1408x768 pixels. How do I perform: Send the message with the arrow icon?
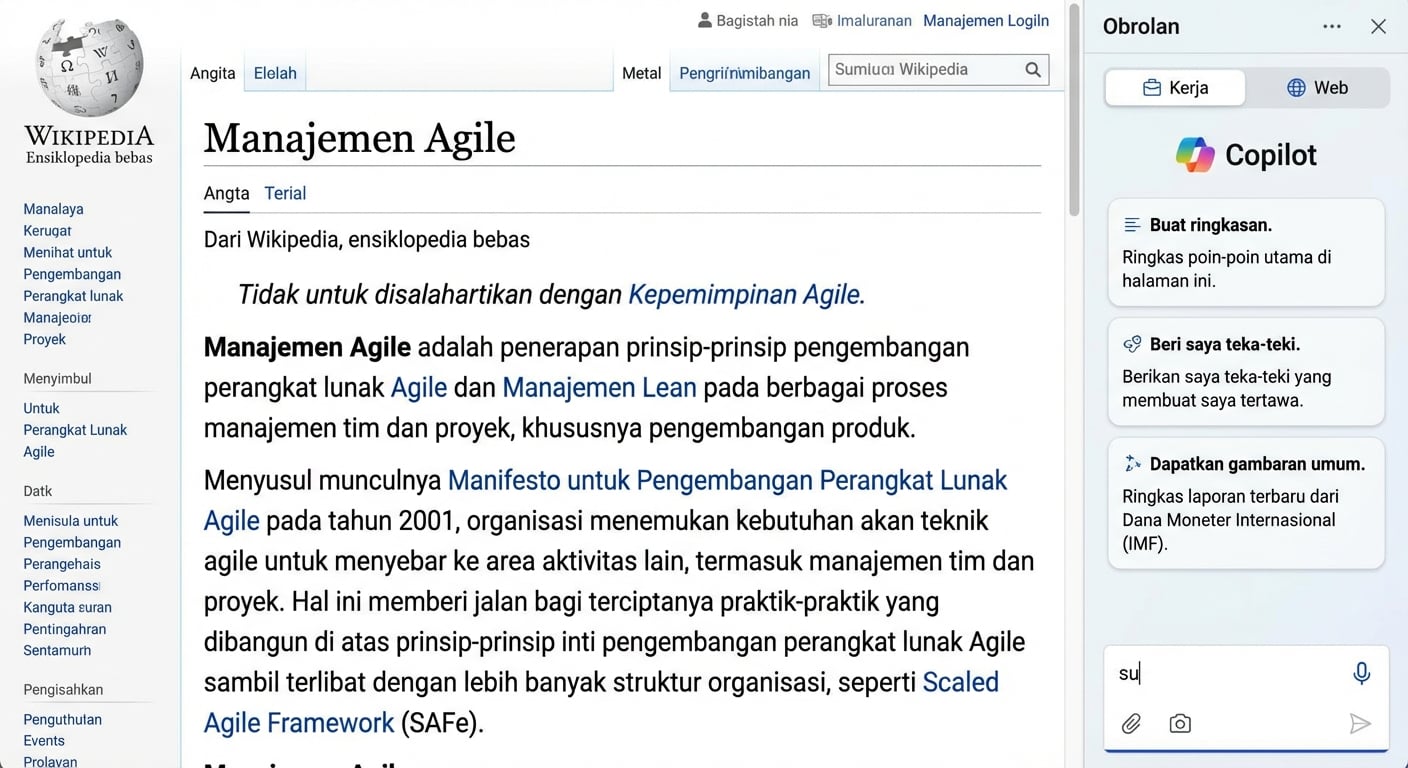coord(1360,723)
